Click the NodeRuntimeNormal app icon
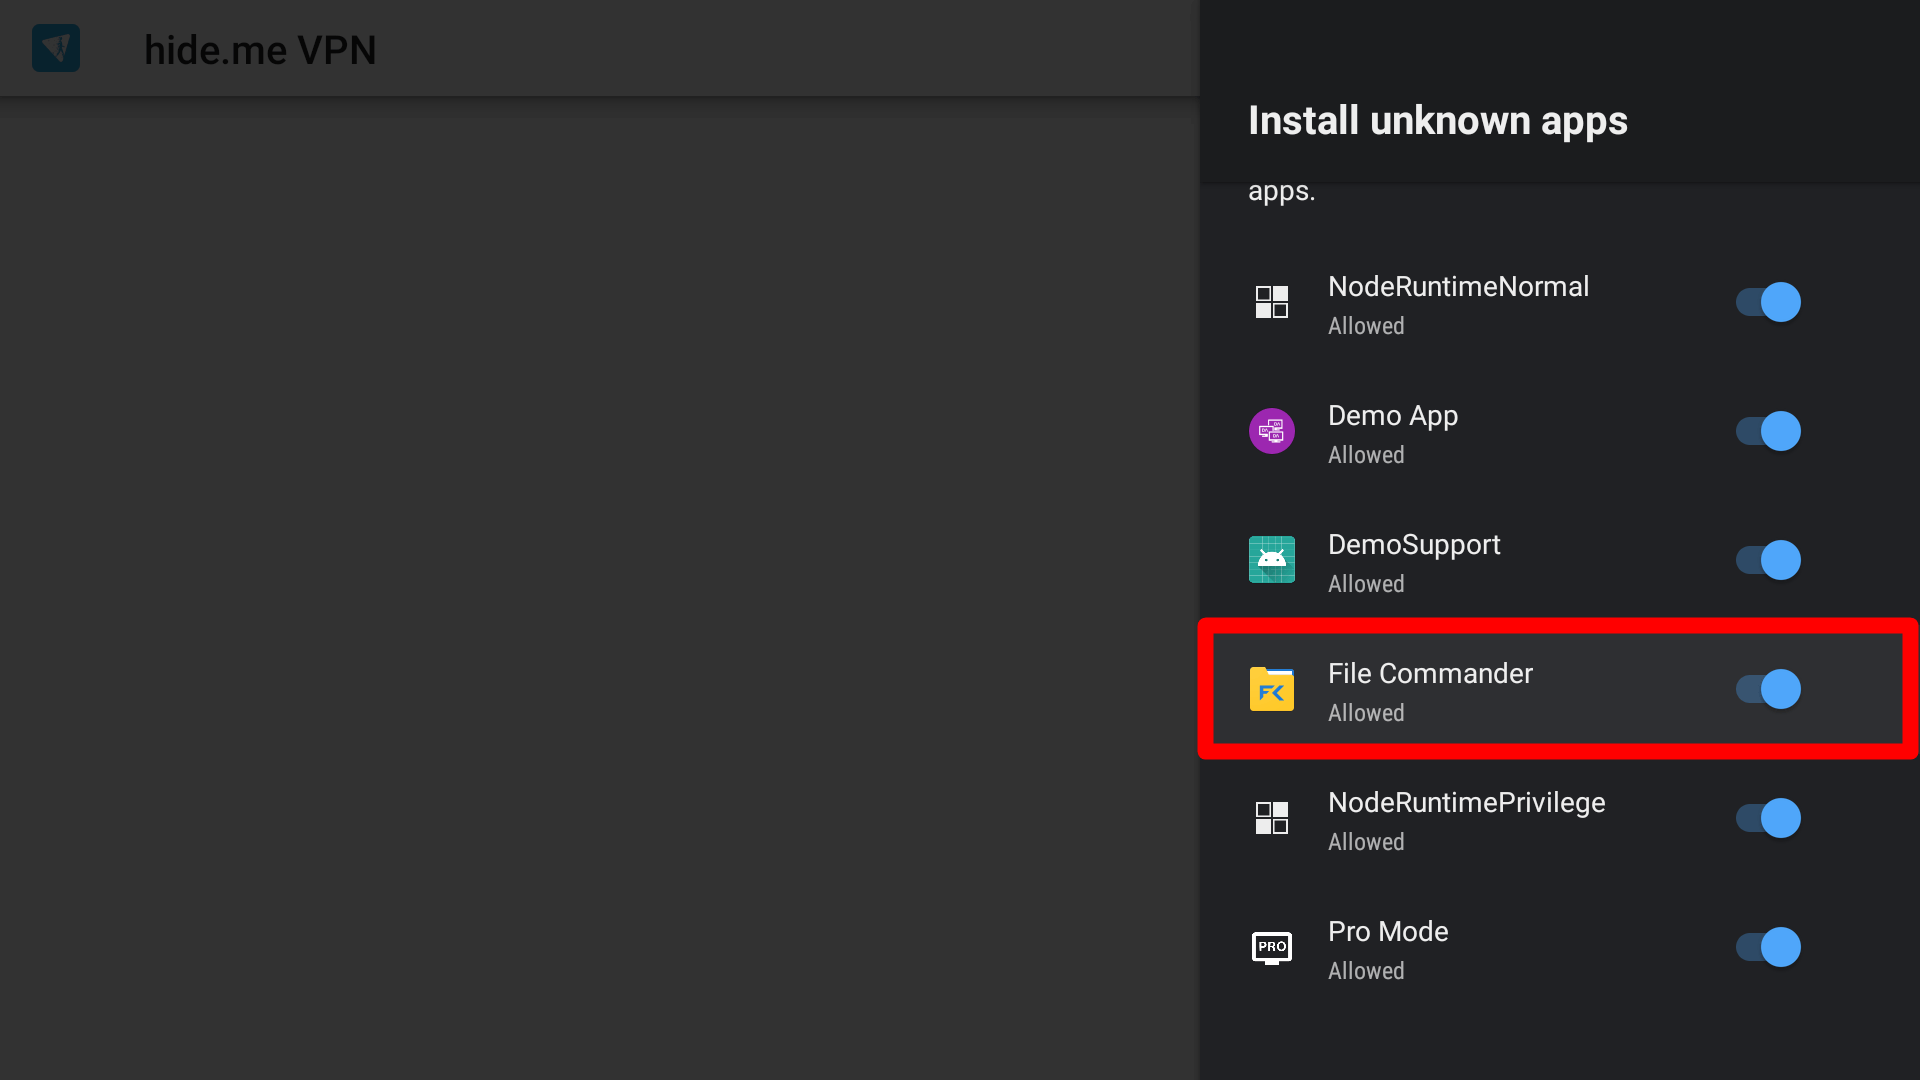The width and height of the screenshot is (1920, 1080). pos(1272,302)
